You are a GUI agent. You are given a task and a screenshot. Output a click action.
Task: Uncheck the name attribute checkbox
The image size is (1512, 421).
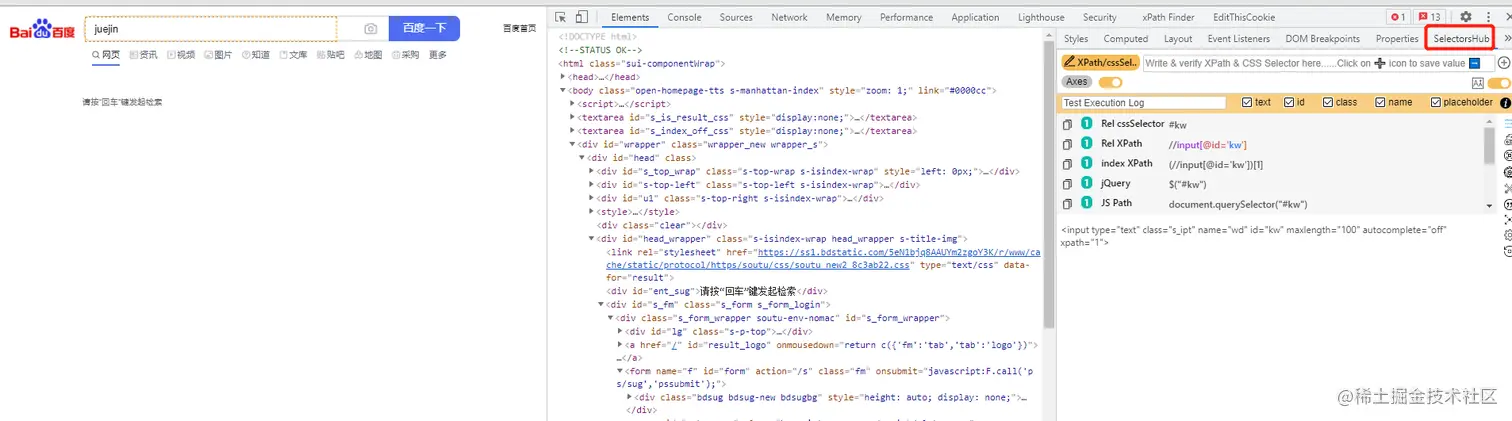1380,102
